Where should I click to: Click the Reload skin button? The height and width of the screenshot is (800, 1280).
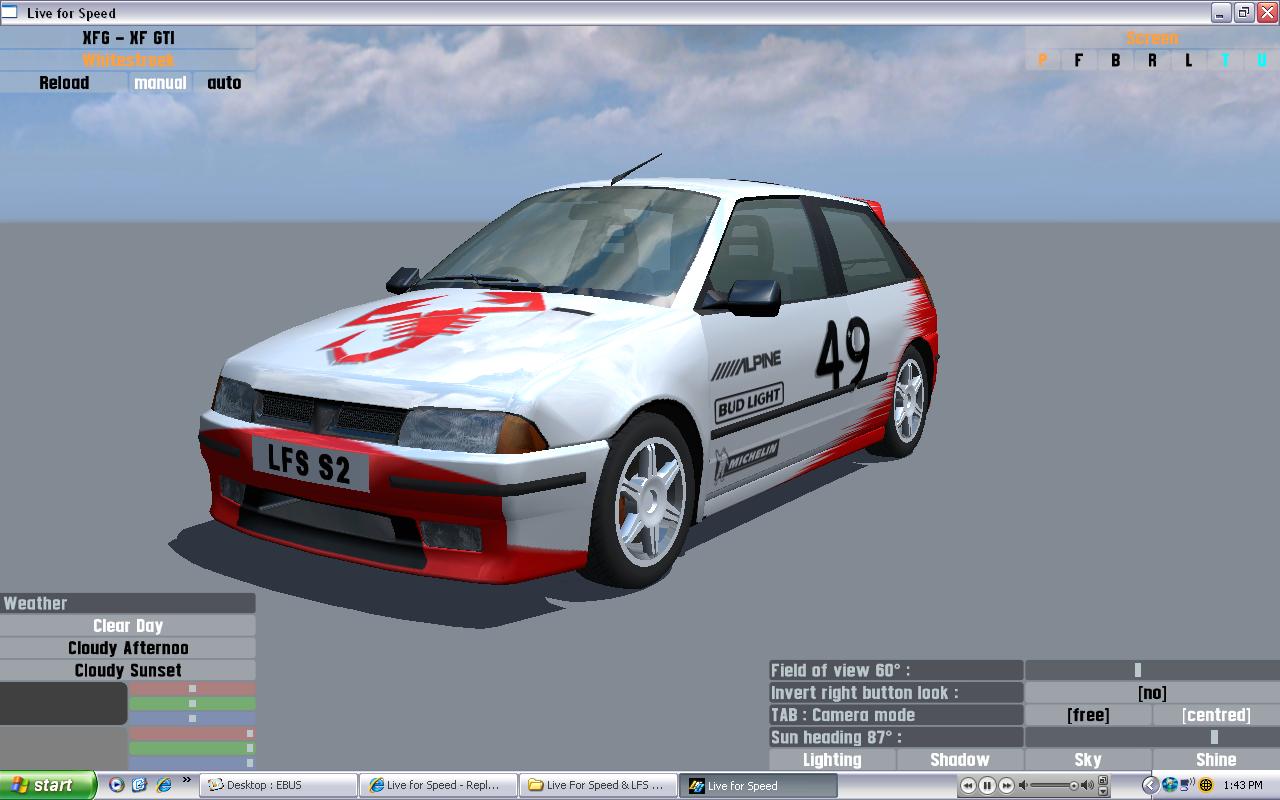pyautogui.click(x=64, y=83)
